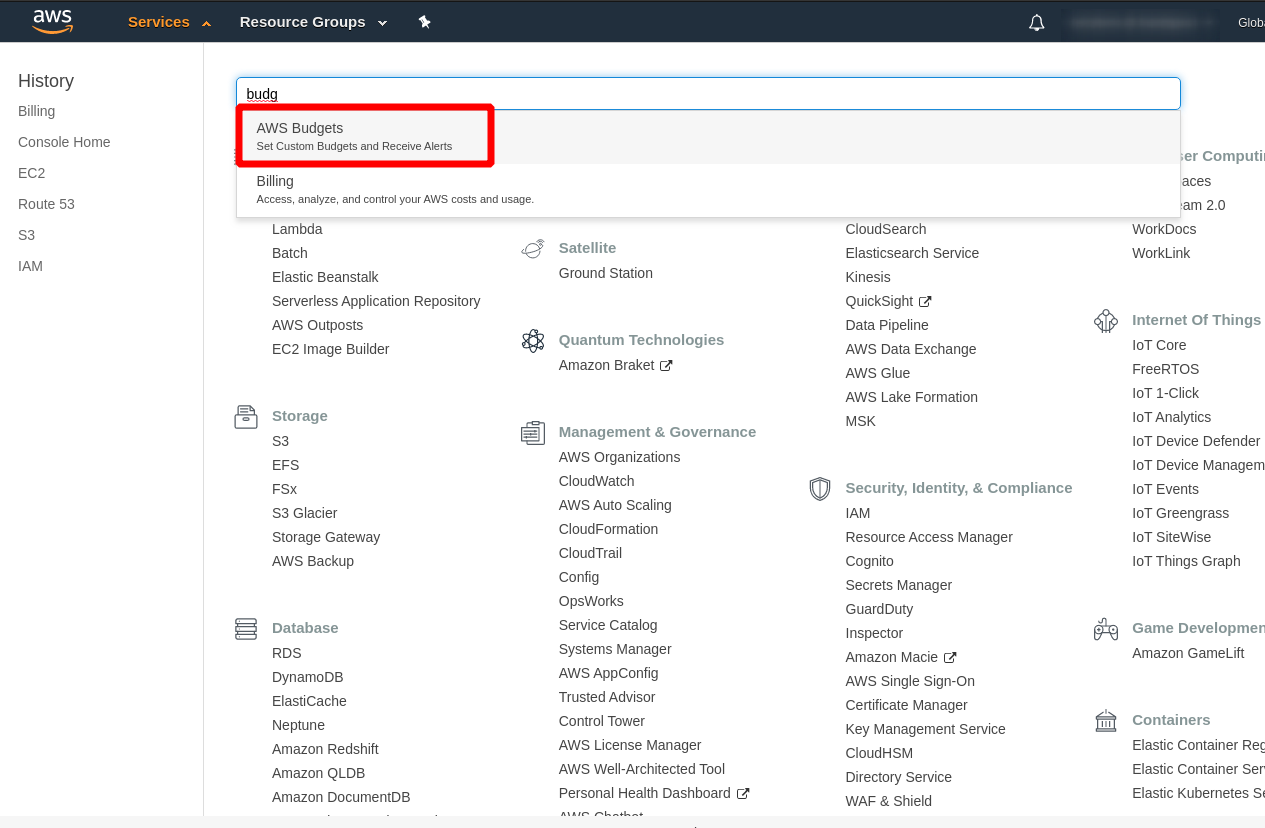Open the notifications bell
The height and width of the screenshot is (828, 1265).
(1037, 22)
